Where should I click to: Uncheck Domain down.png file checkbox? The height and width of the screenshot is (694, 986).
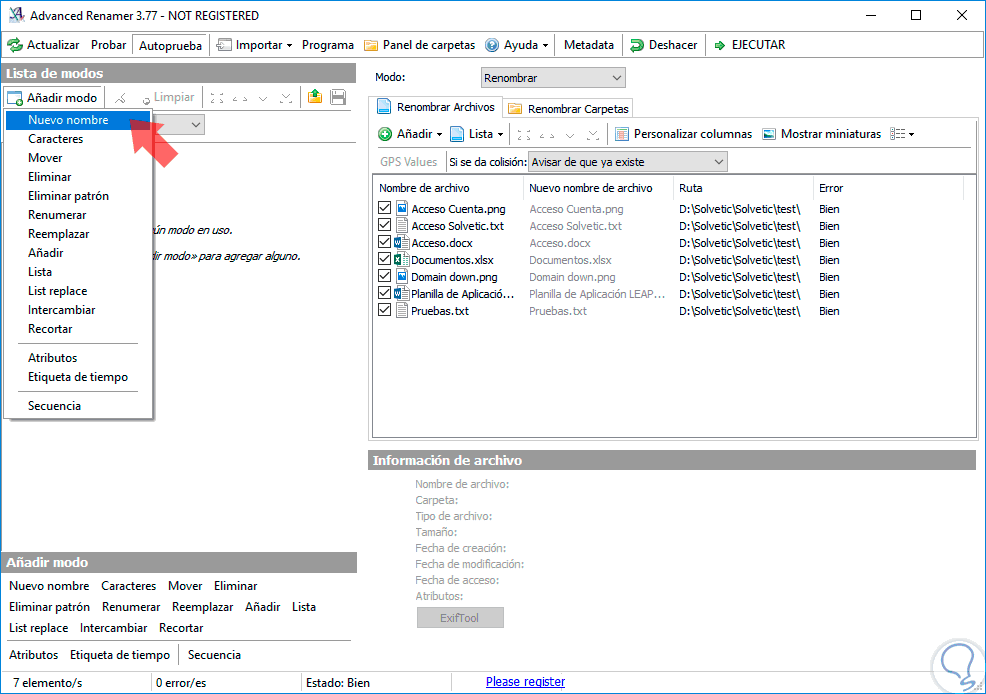pyautogui.click(x=385, y=276)
